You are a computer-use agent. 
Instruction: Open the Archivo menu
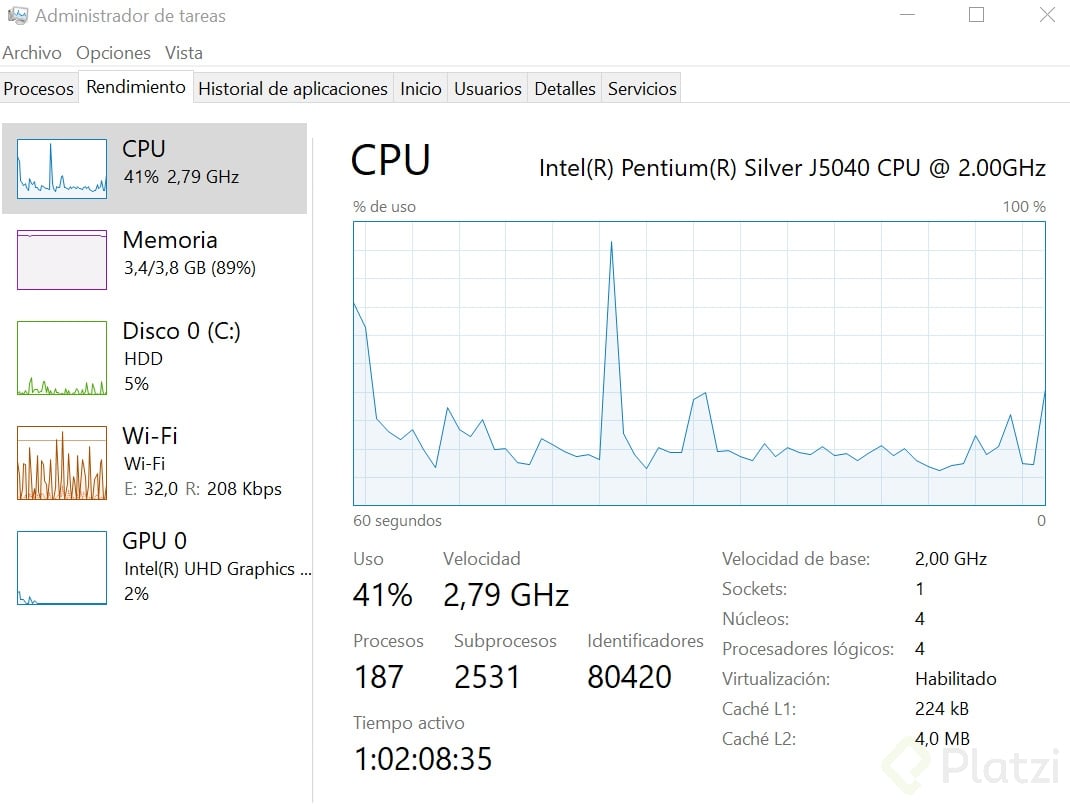point(32,53)
